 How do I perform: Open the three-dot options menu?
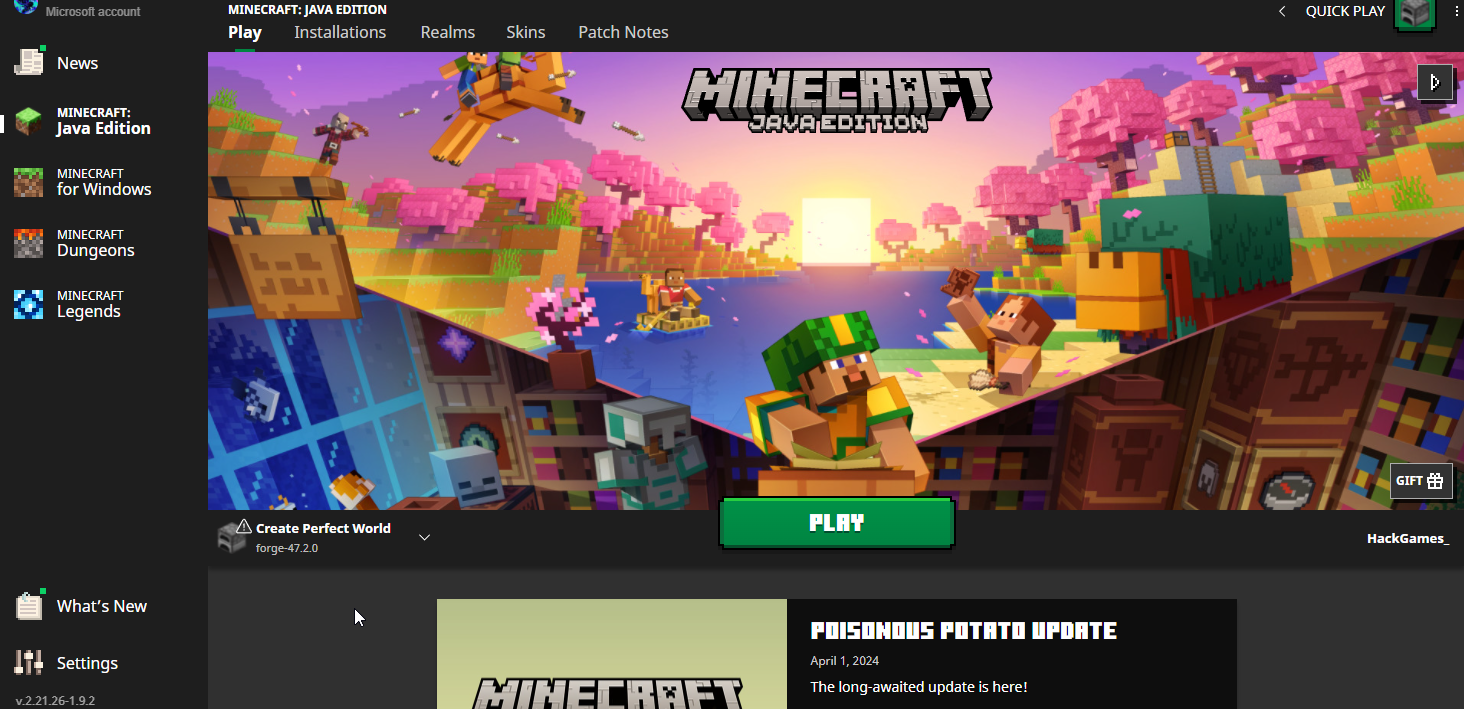pyautogui.click(x=1455, y=11)
